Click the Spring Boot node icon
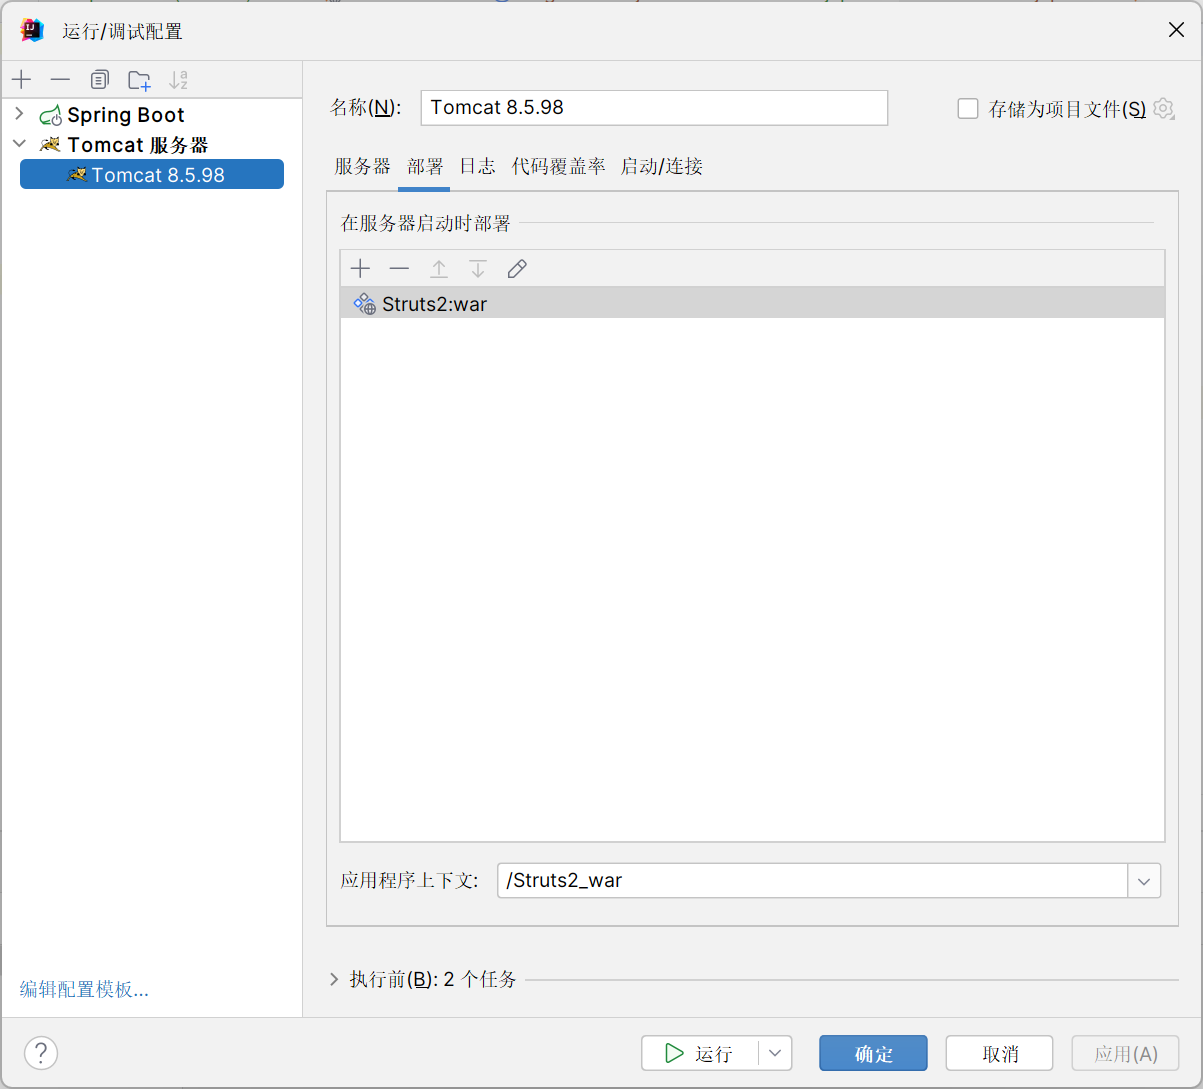This screenshot has height=1089, width=1203. 50,116
